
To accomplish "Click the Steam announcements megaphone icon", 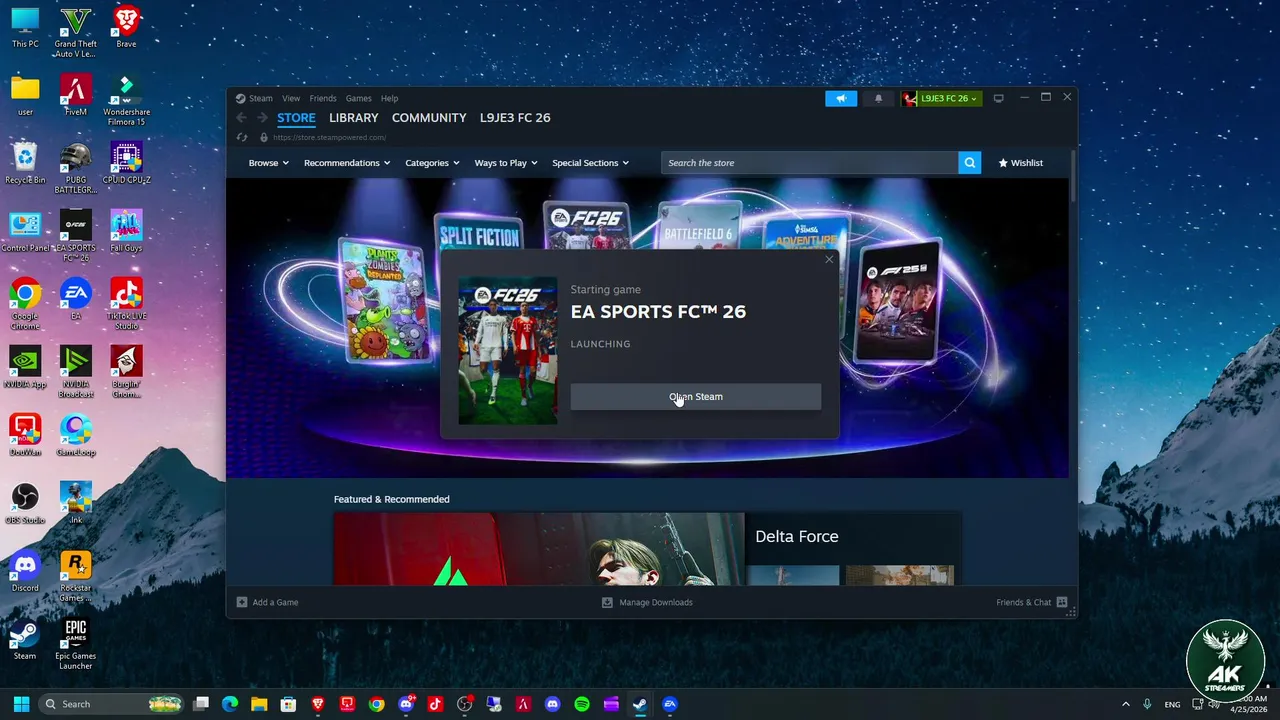I will coord(841,98).
